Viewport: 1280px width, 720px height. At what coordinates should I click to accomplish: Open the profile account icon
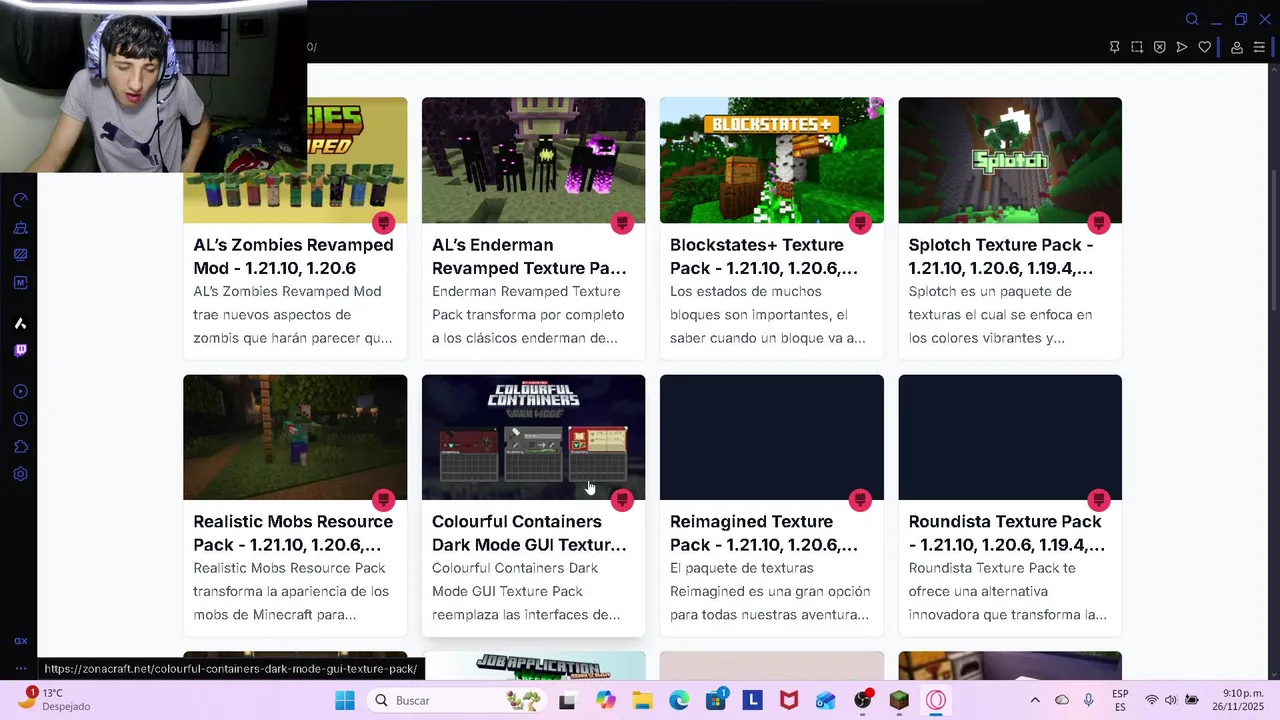1237,47
